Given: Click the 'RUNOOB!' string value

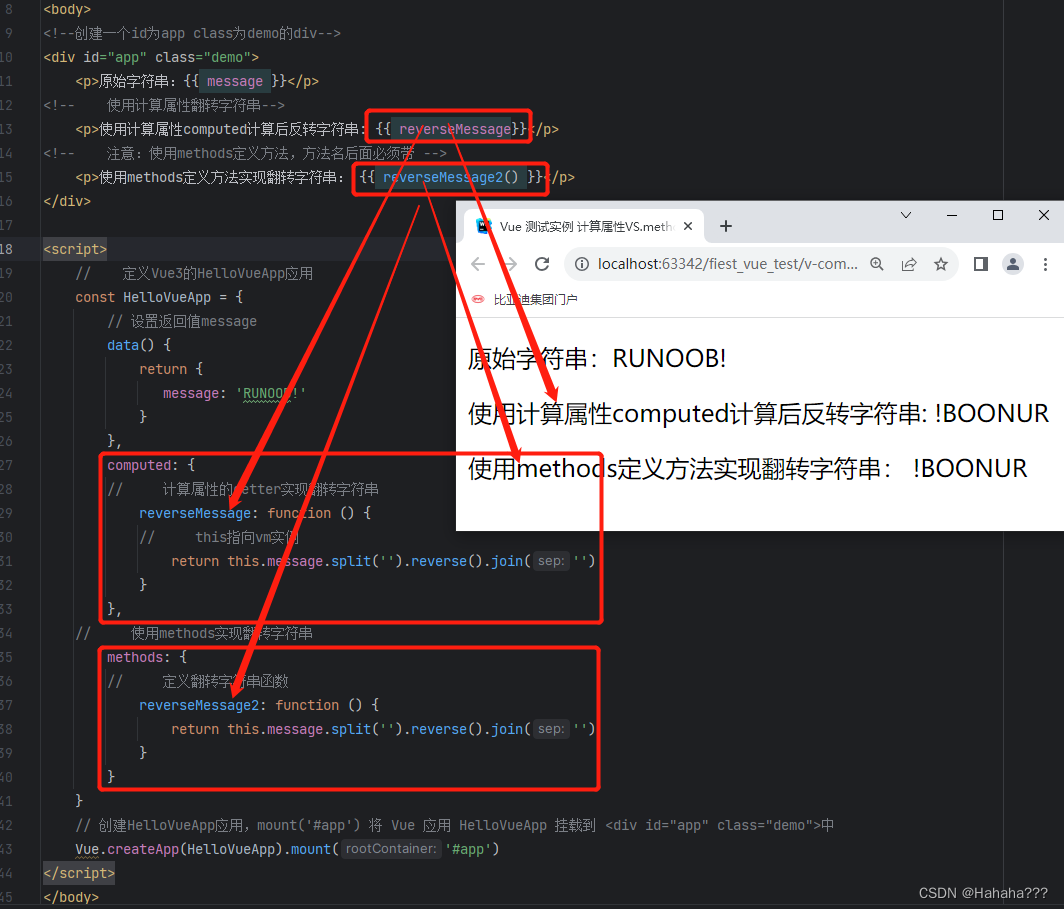Looking at the screenshot, I should coord(271,393).
